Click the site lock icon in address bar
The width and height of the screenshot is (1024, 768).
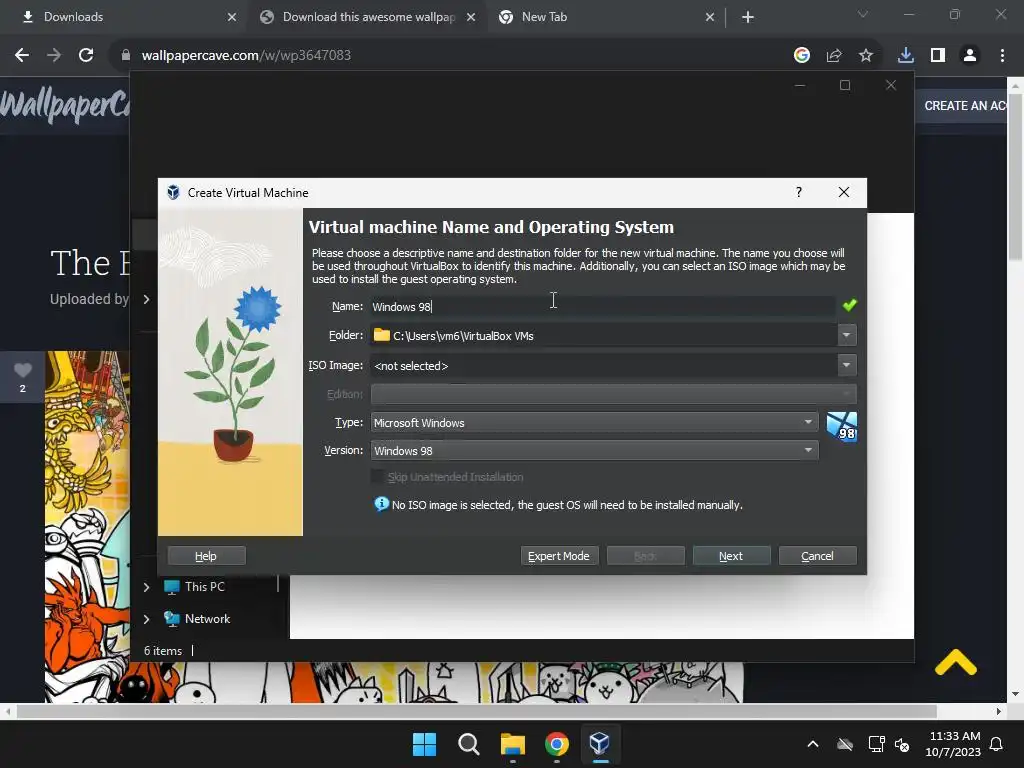125,56
